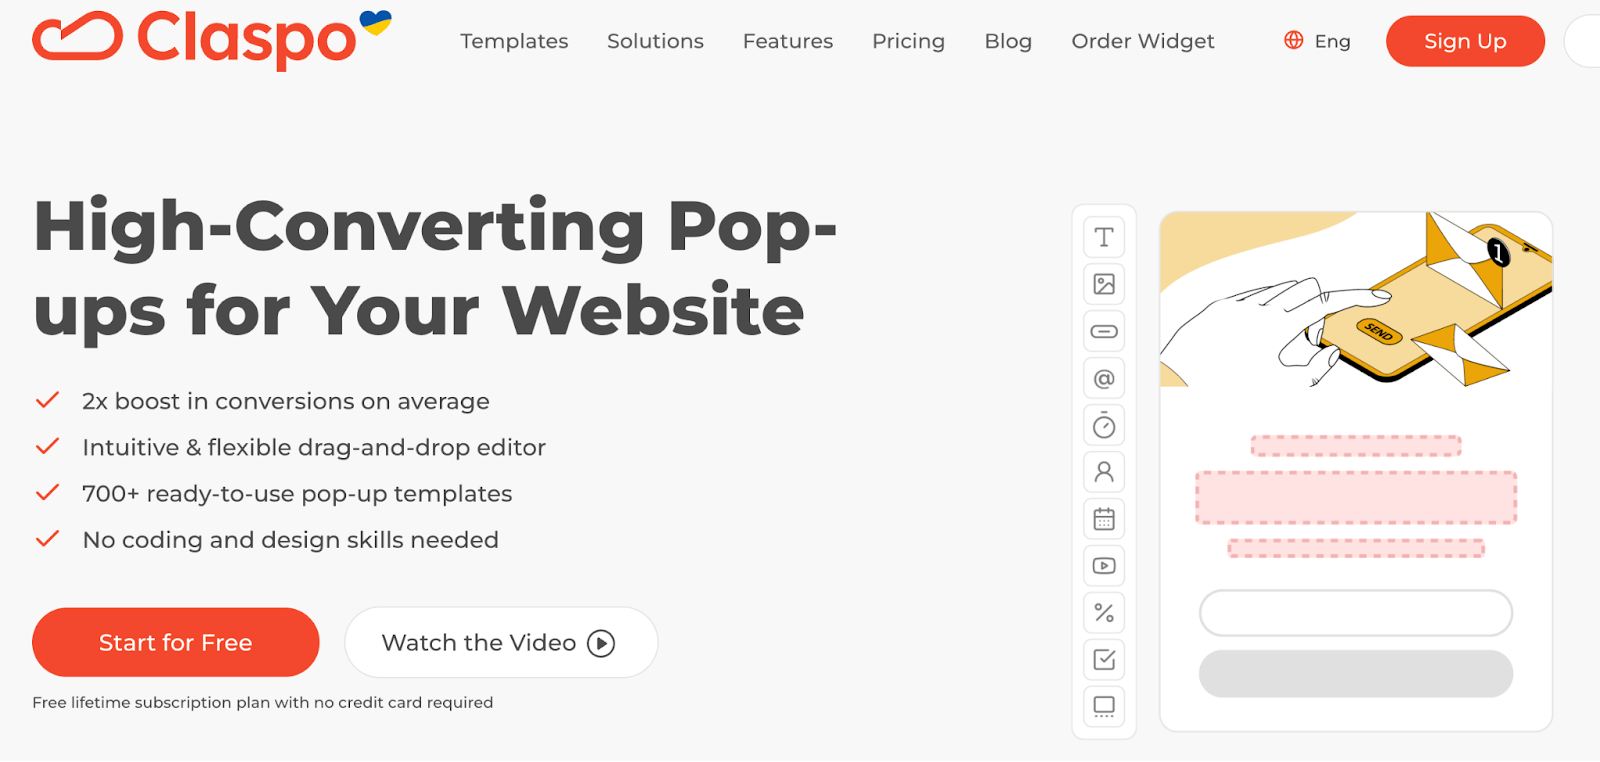Select the Text element icon
Image resolution: width=1600 pixels, height=762 pixels.
coord(1104,237)
